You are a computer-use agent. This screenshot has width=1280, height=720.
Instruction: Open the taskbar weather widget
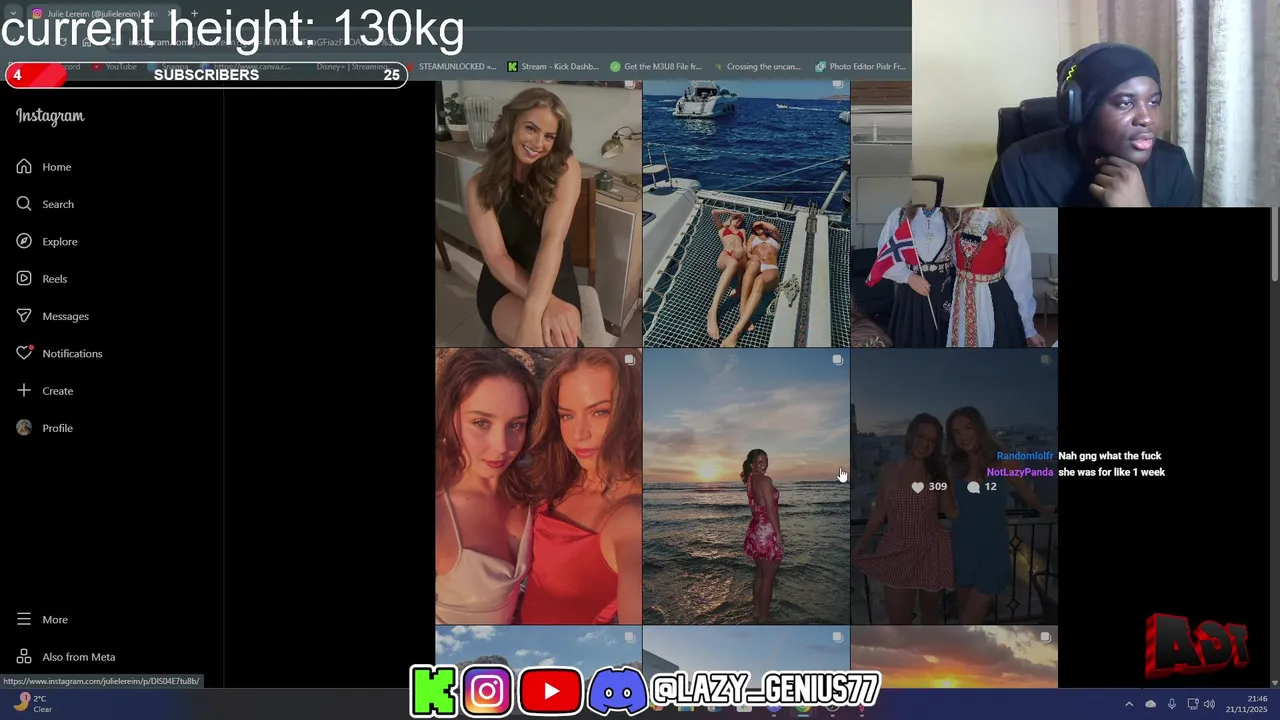(x=32, y=704)
